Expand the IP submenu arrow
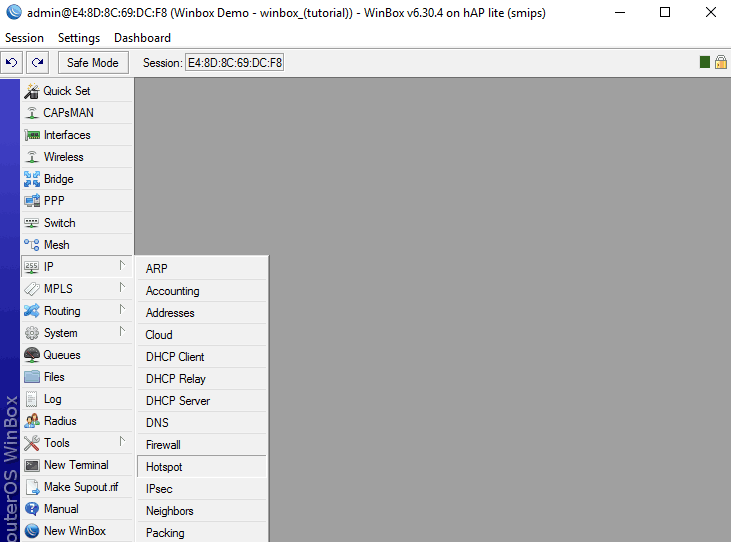Image resolution: width=731 pixels, height=542 pixels. click(122, 266)
